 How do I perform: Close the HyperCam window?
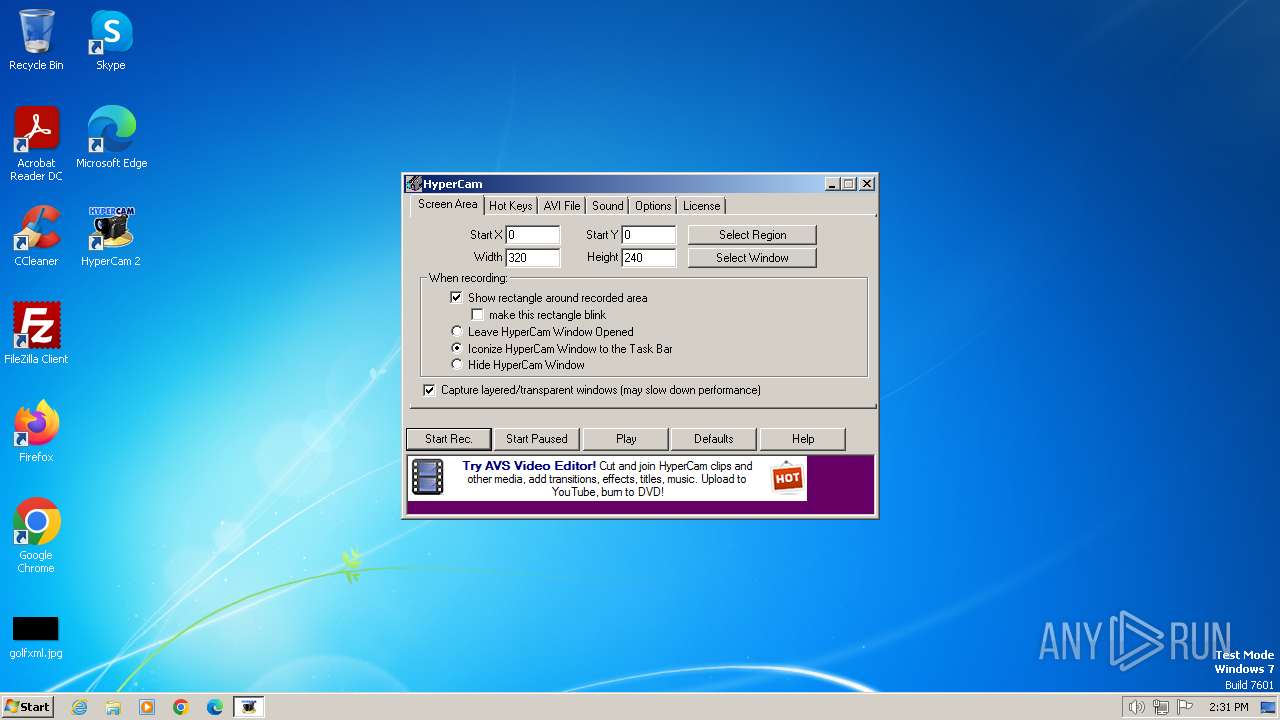tap(867, 184)
